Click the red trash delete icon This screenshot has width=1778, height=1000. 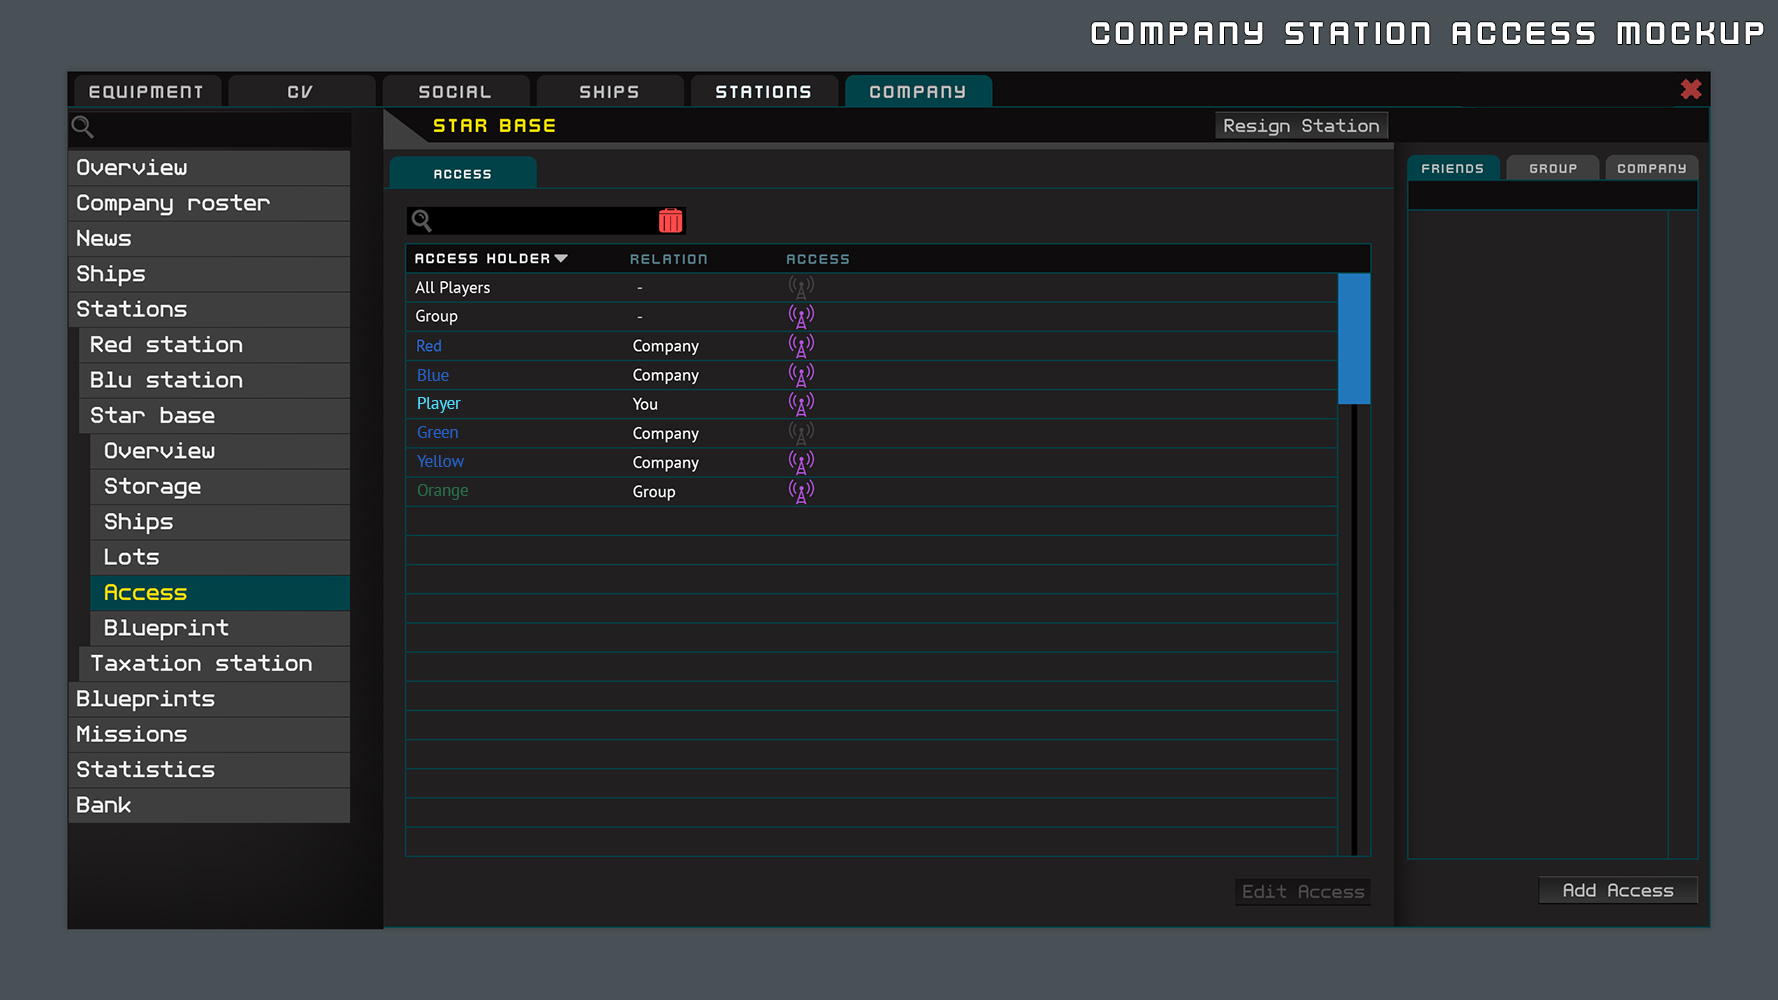[670, 221]
